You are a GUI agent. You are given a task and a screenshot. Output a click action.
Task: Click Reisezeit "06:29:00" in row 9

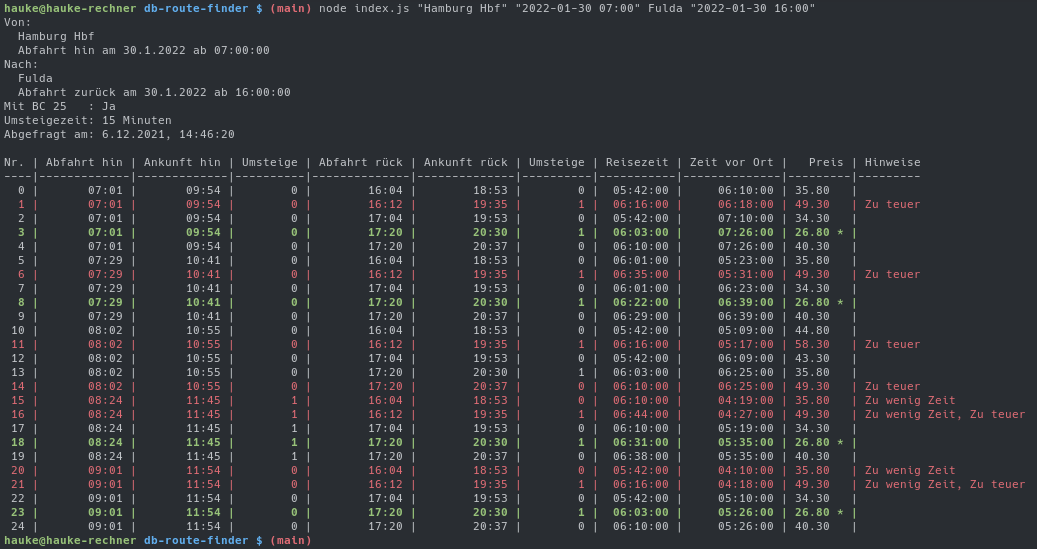coord(640,316)
